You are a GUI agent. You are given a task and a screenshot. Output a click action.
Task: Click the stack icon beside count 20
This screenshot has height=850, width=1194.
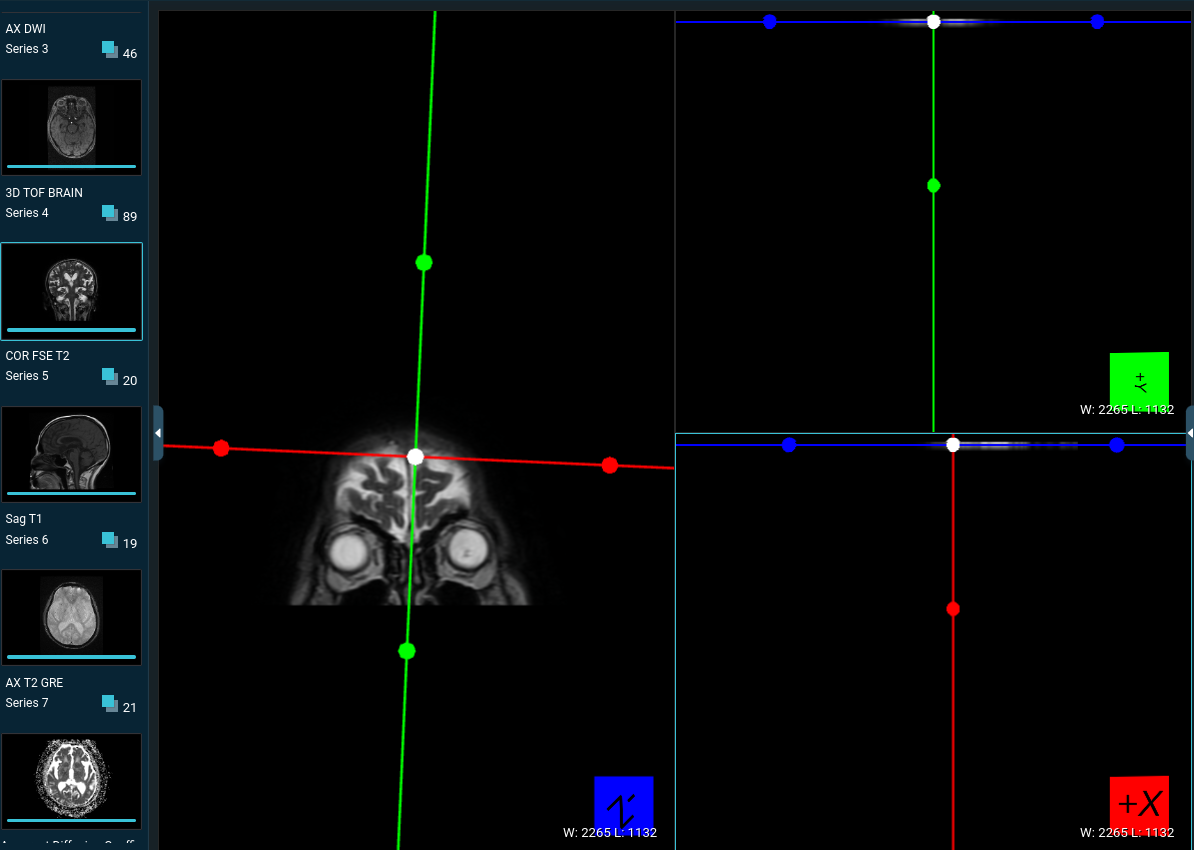click(110, 377)
